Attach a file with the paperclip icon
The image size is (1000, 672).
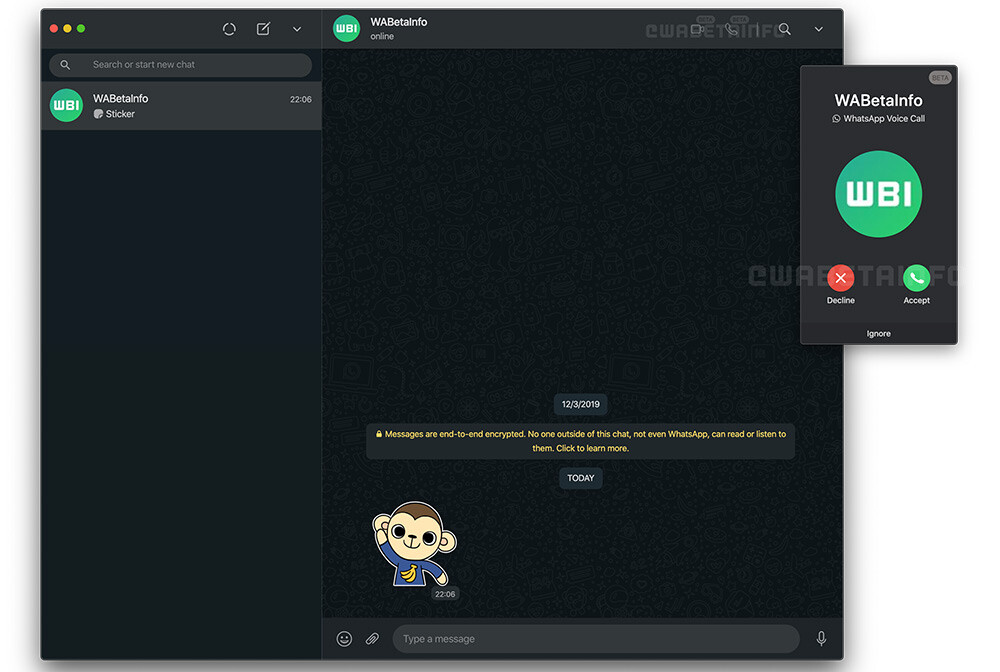click(x=372, y=639)
